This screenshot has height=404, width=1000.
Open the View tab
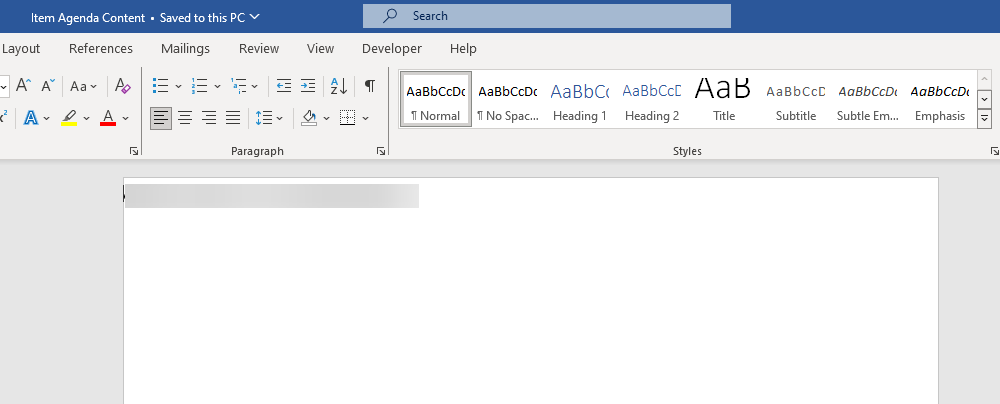320,49
